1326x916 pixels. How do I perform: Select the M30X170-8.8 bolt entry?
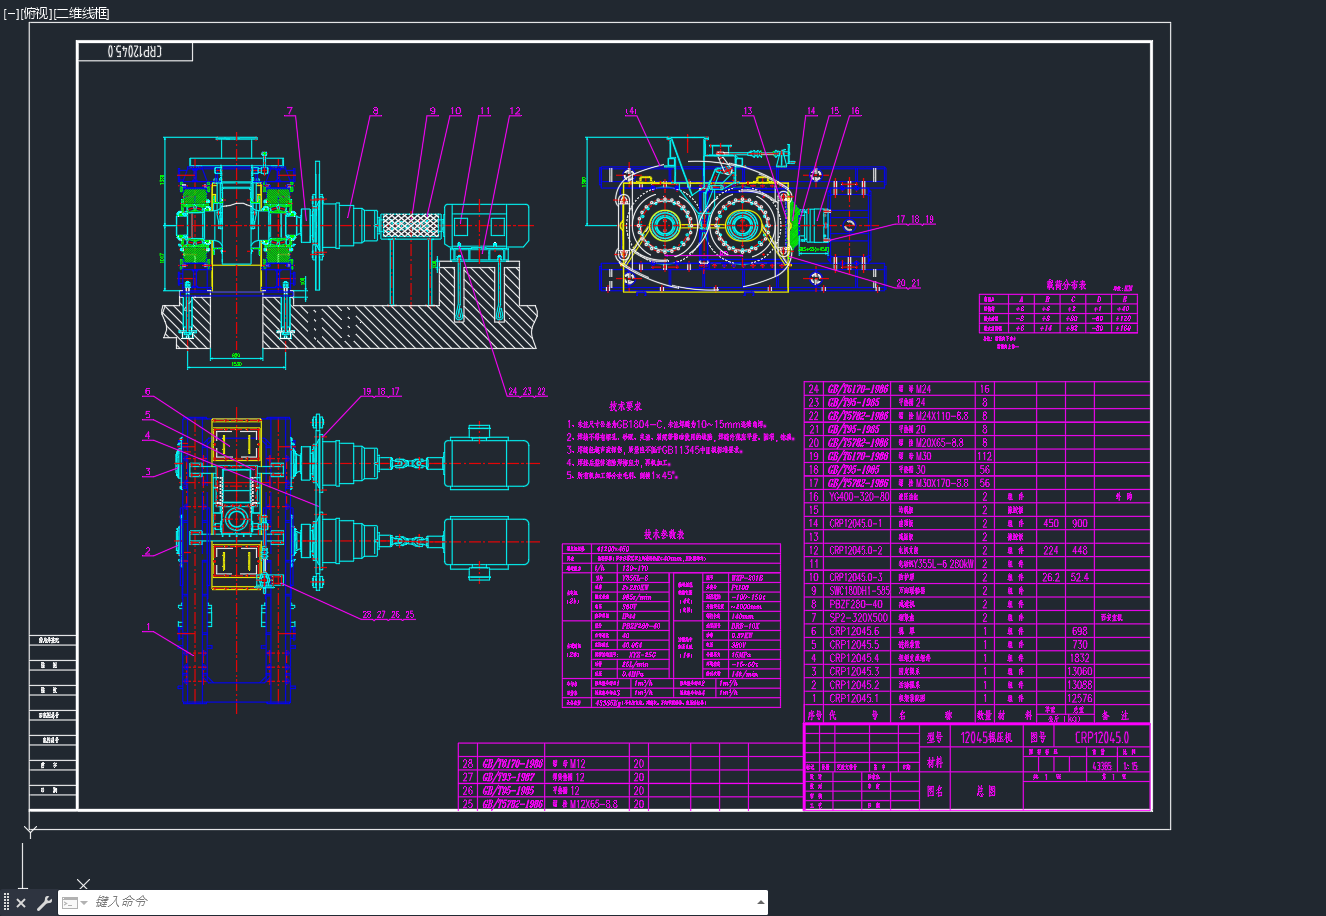click(933, 483)
